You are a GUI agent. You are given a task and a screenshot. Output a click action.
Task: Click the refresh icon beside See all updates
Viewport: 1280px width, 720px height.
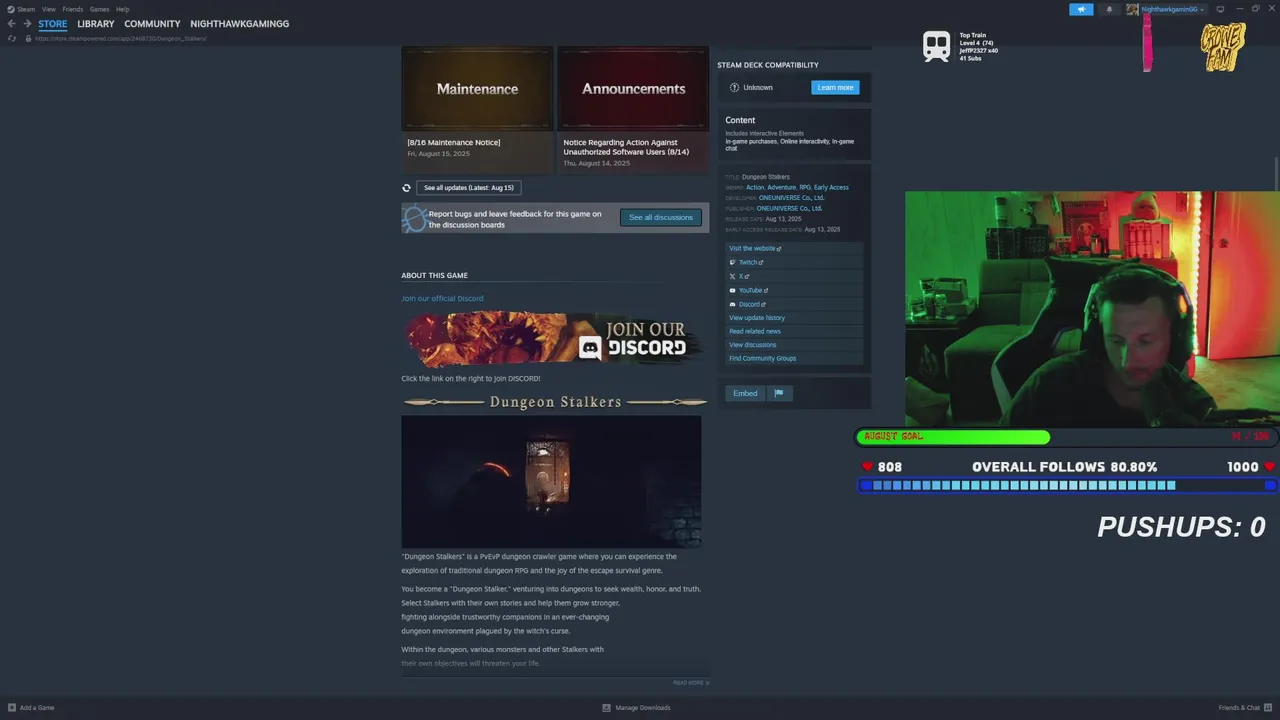(406, 188)
